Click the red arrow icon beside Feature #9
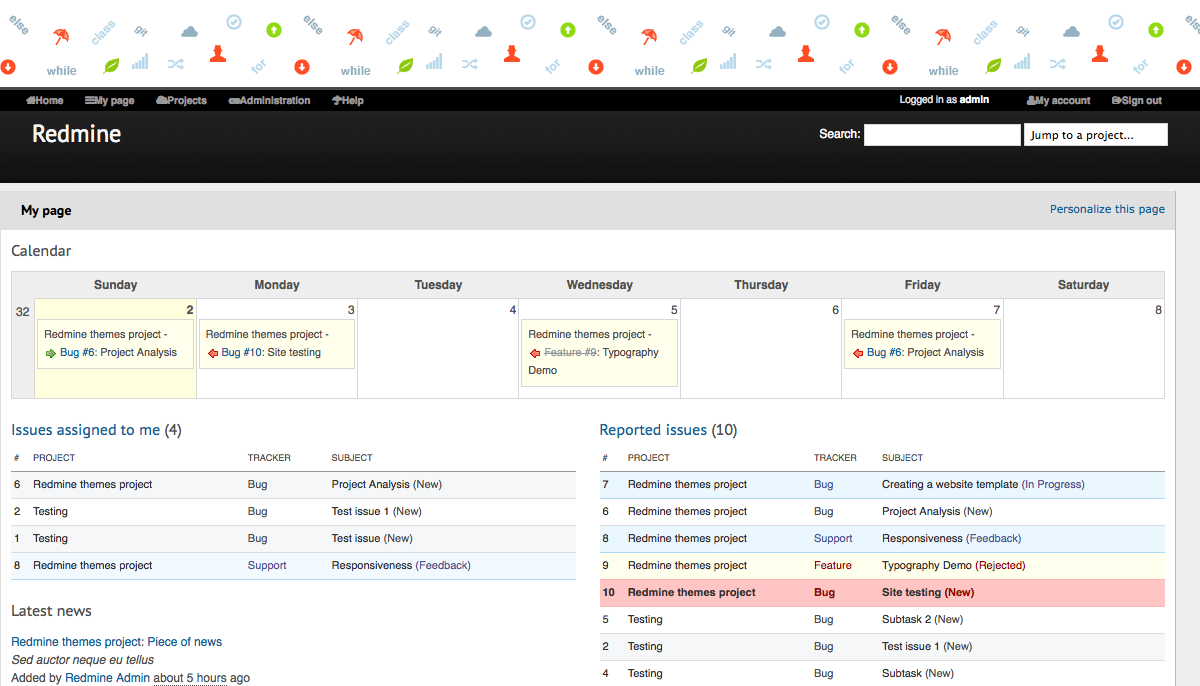 535,353
